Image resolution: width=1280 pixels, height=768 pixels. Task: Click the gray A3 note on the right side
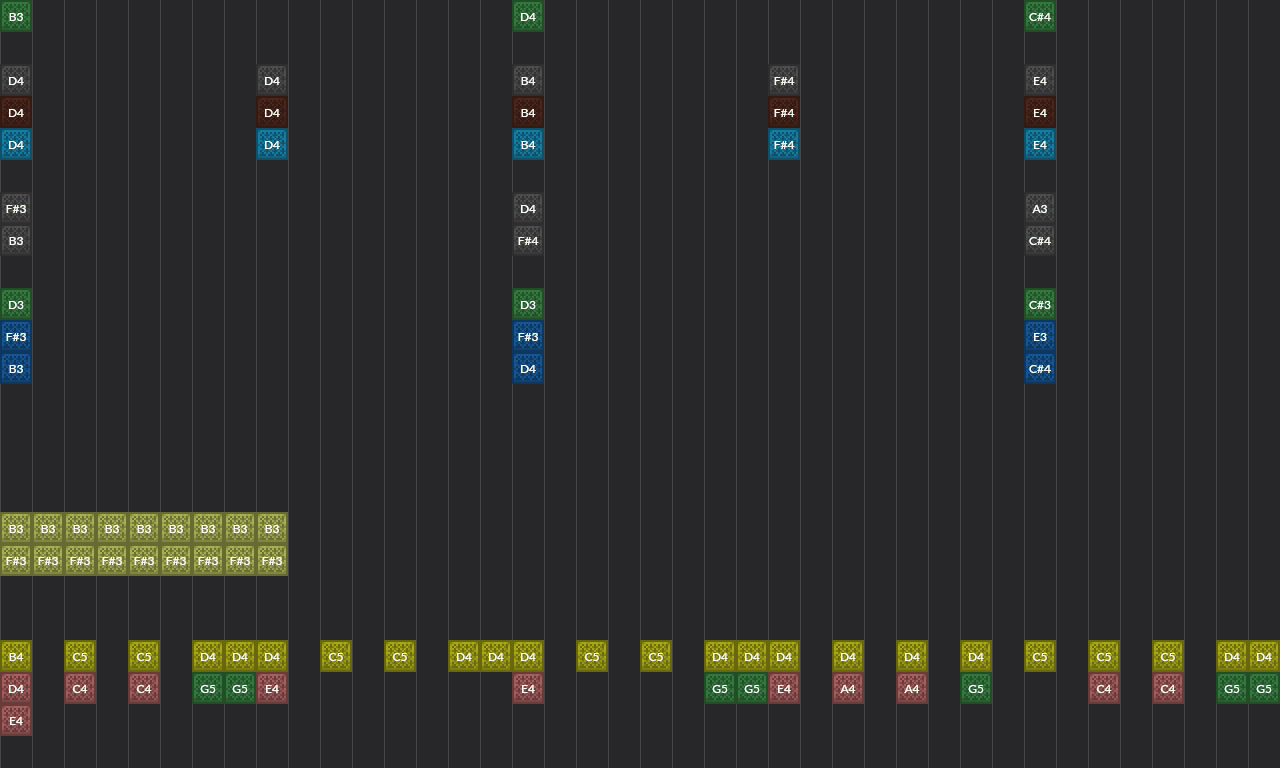pyautogui.click(x=1040, y=208)
